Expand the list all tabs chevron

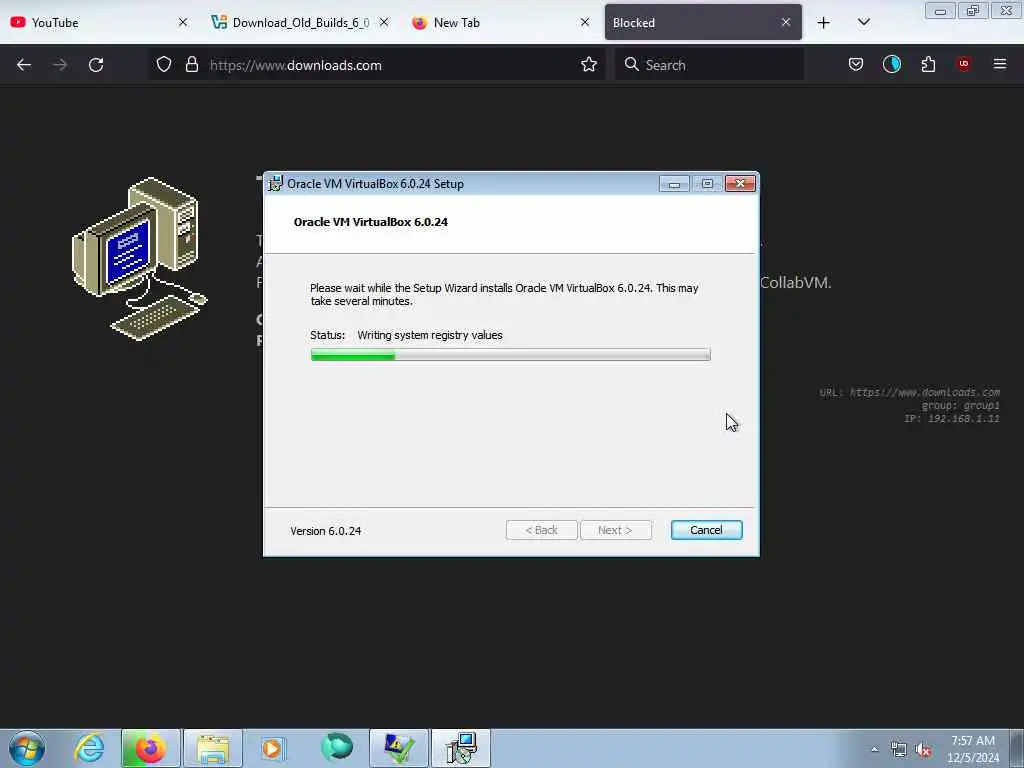(x=863, y=22)
